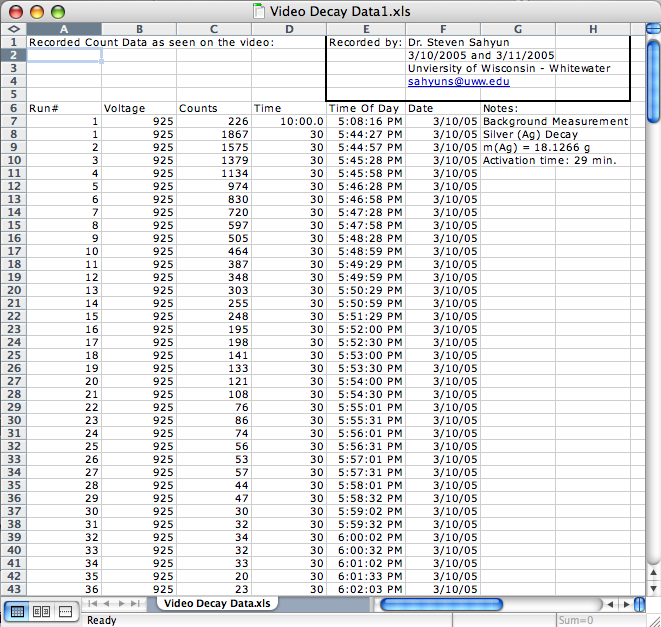The width and height of the screenshot is (661, 627).
Task: Click the 'Recorded Count Data as seen on the video:' cell
Action: pos(151,42)
